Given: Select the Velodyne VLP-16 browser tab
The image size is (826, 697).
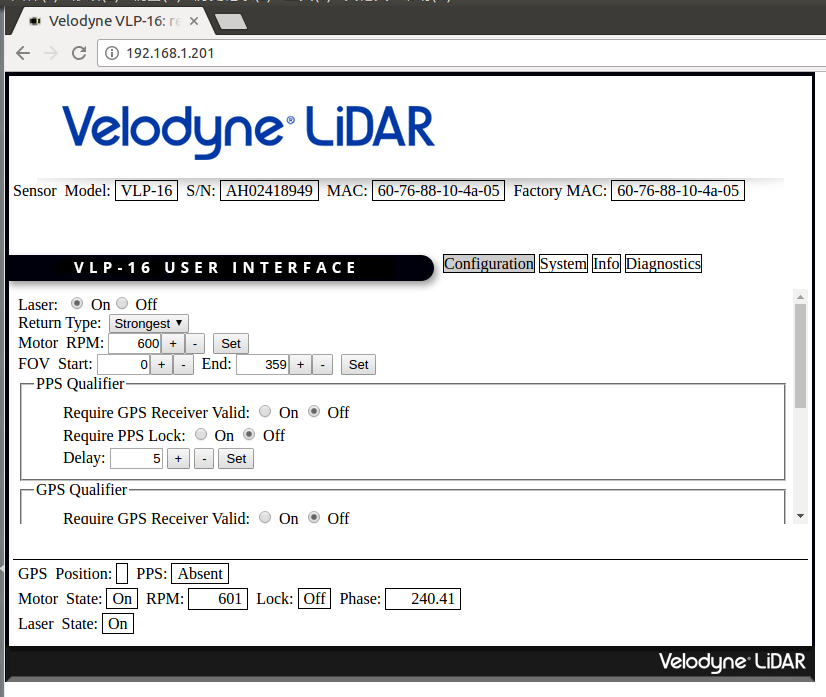Looking at the screenshot, I should [113, 21].
